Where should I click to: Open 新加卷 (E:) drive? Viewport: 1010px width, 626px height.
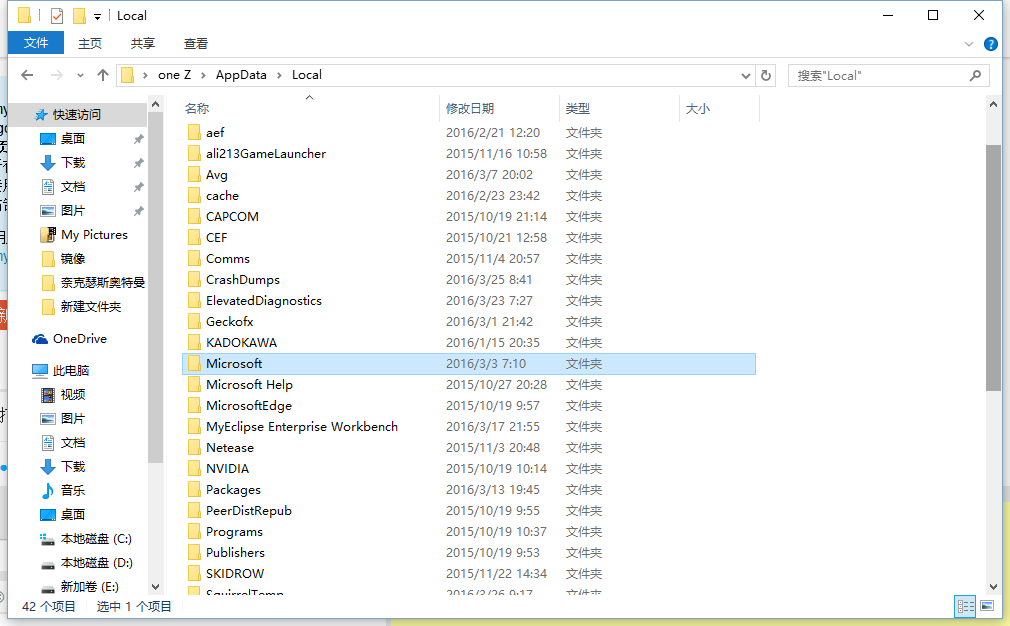(x=90, y=586)
